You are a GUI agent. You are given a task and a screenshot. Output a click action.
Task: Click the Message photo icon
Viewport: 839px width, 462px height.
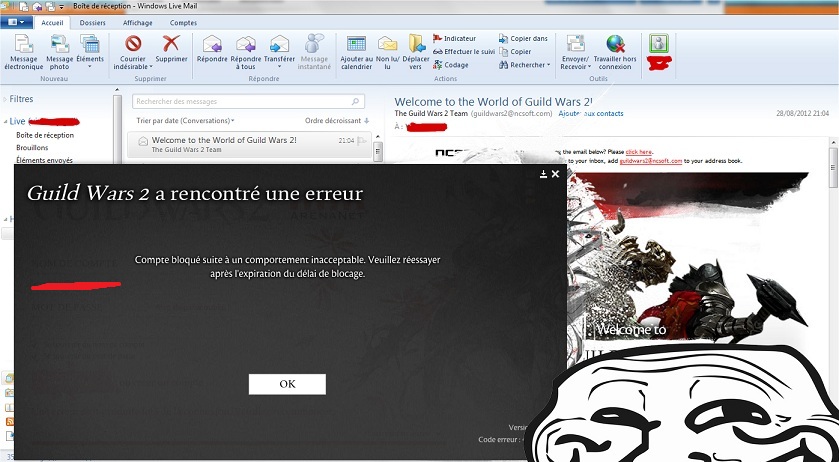59,43
